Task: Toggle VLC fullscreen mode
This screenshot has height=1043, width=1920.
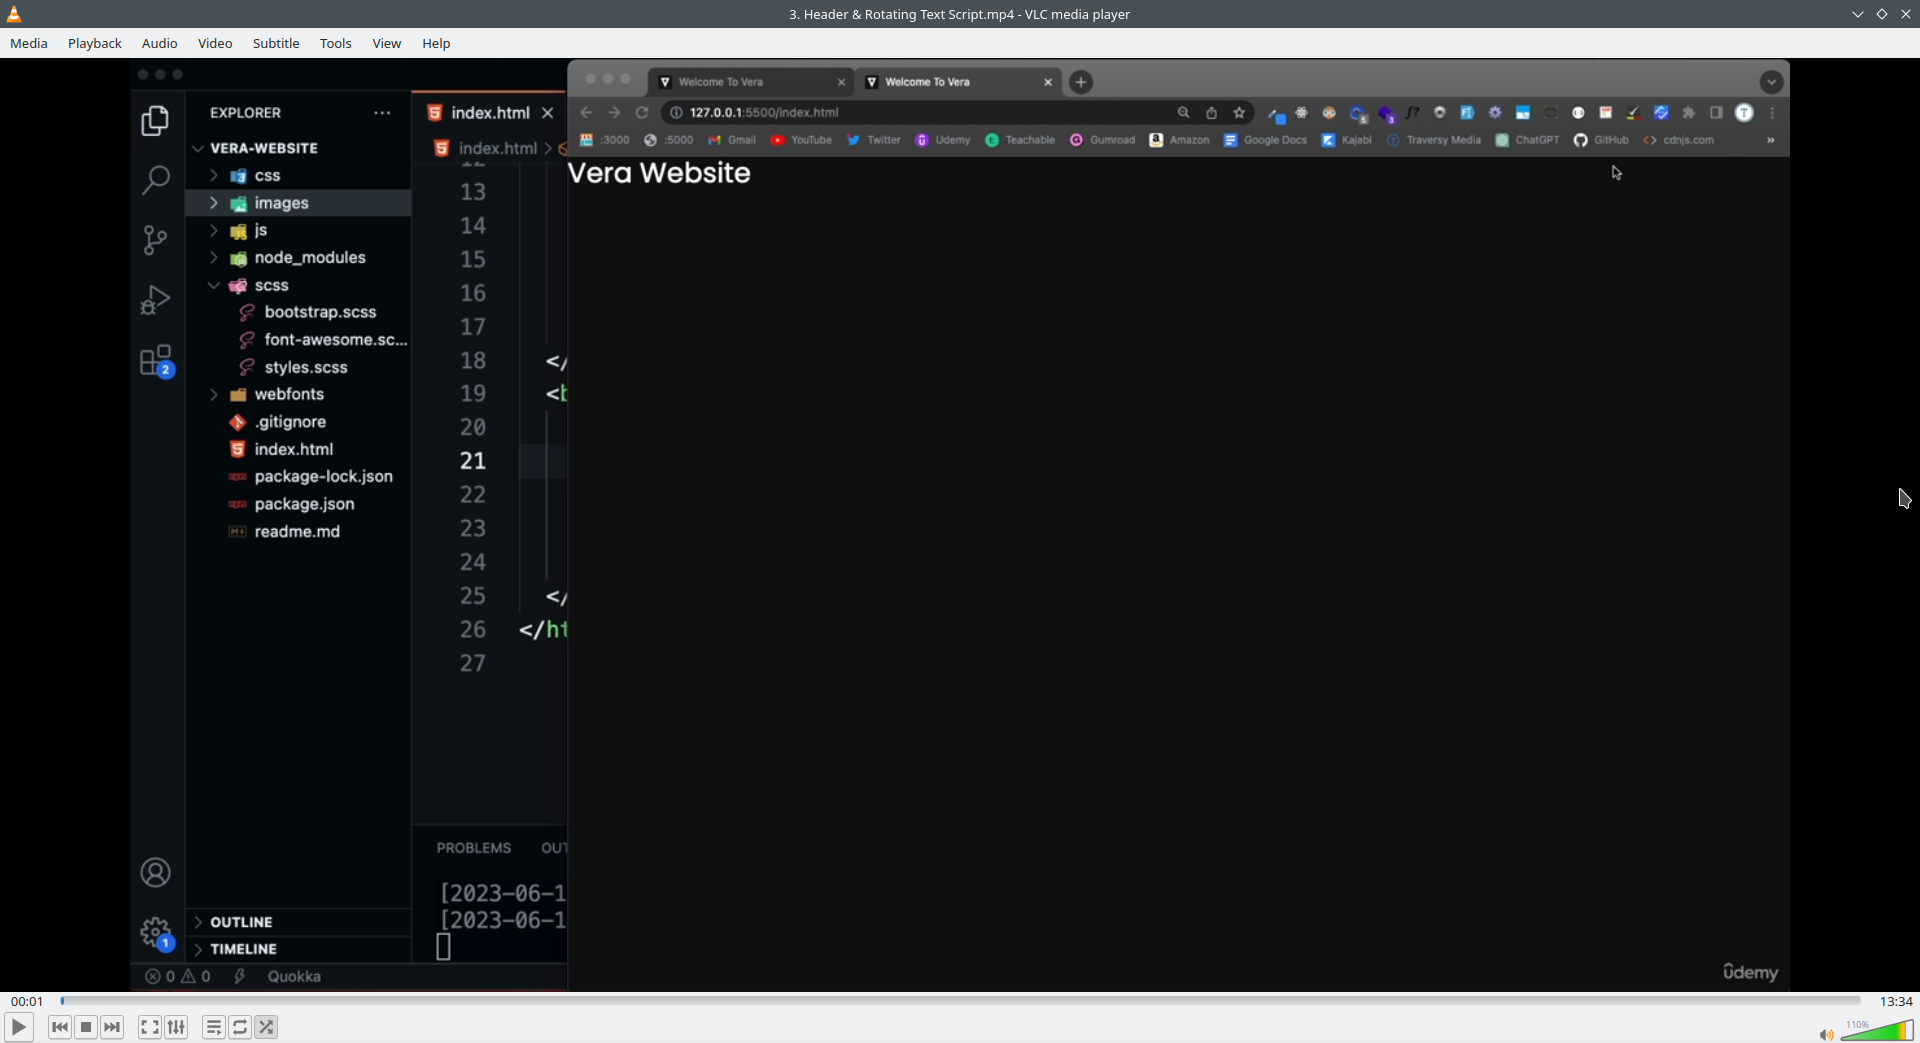Action: 150,1027
